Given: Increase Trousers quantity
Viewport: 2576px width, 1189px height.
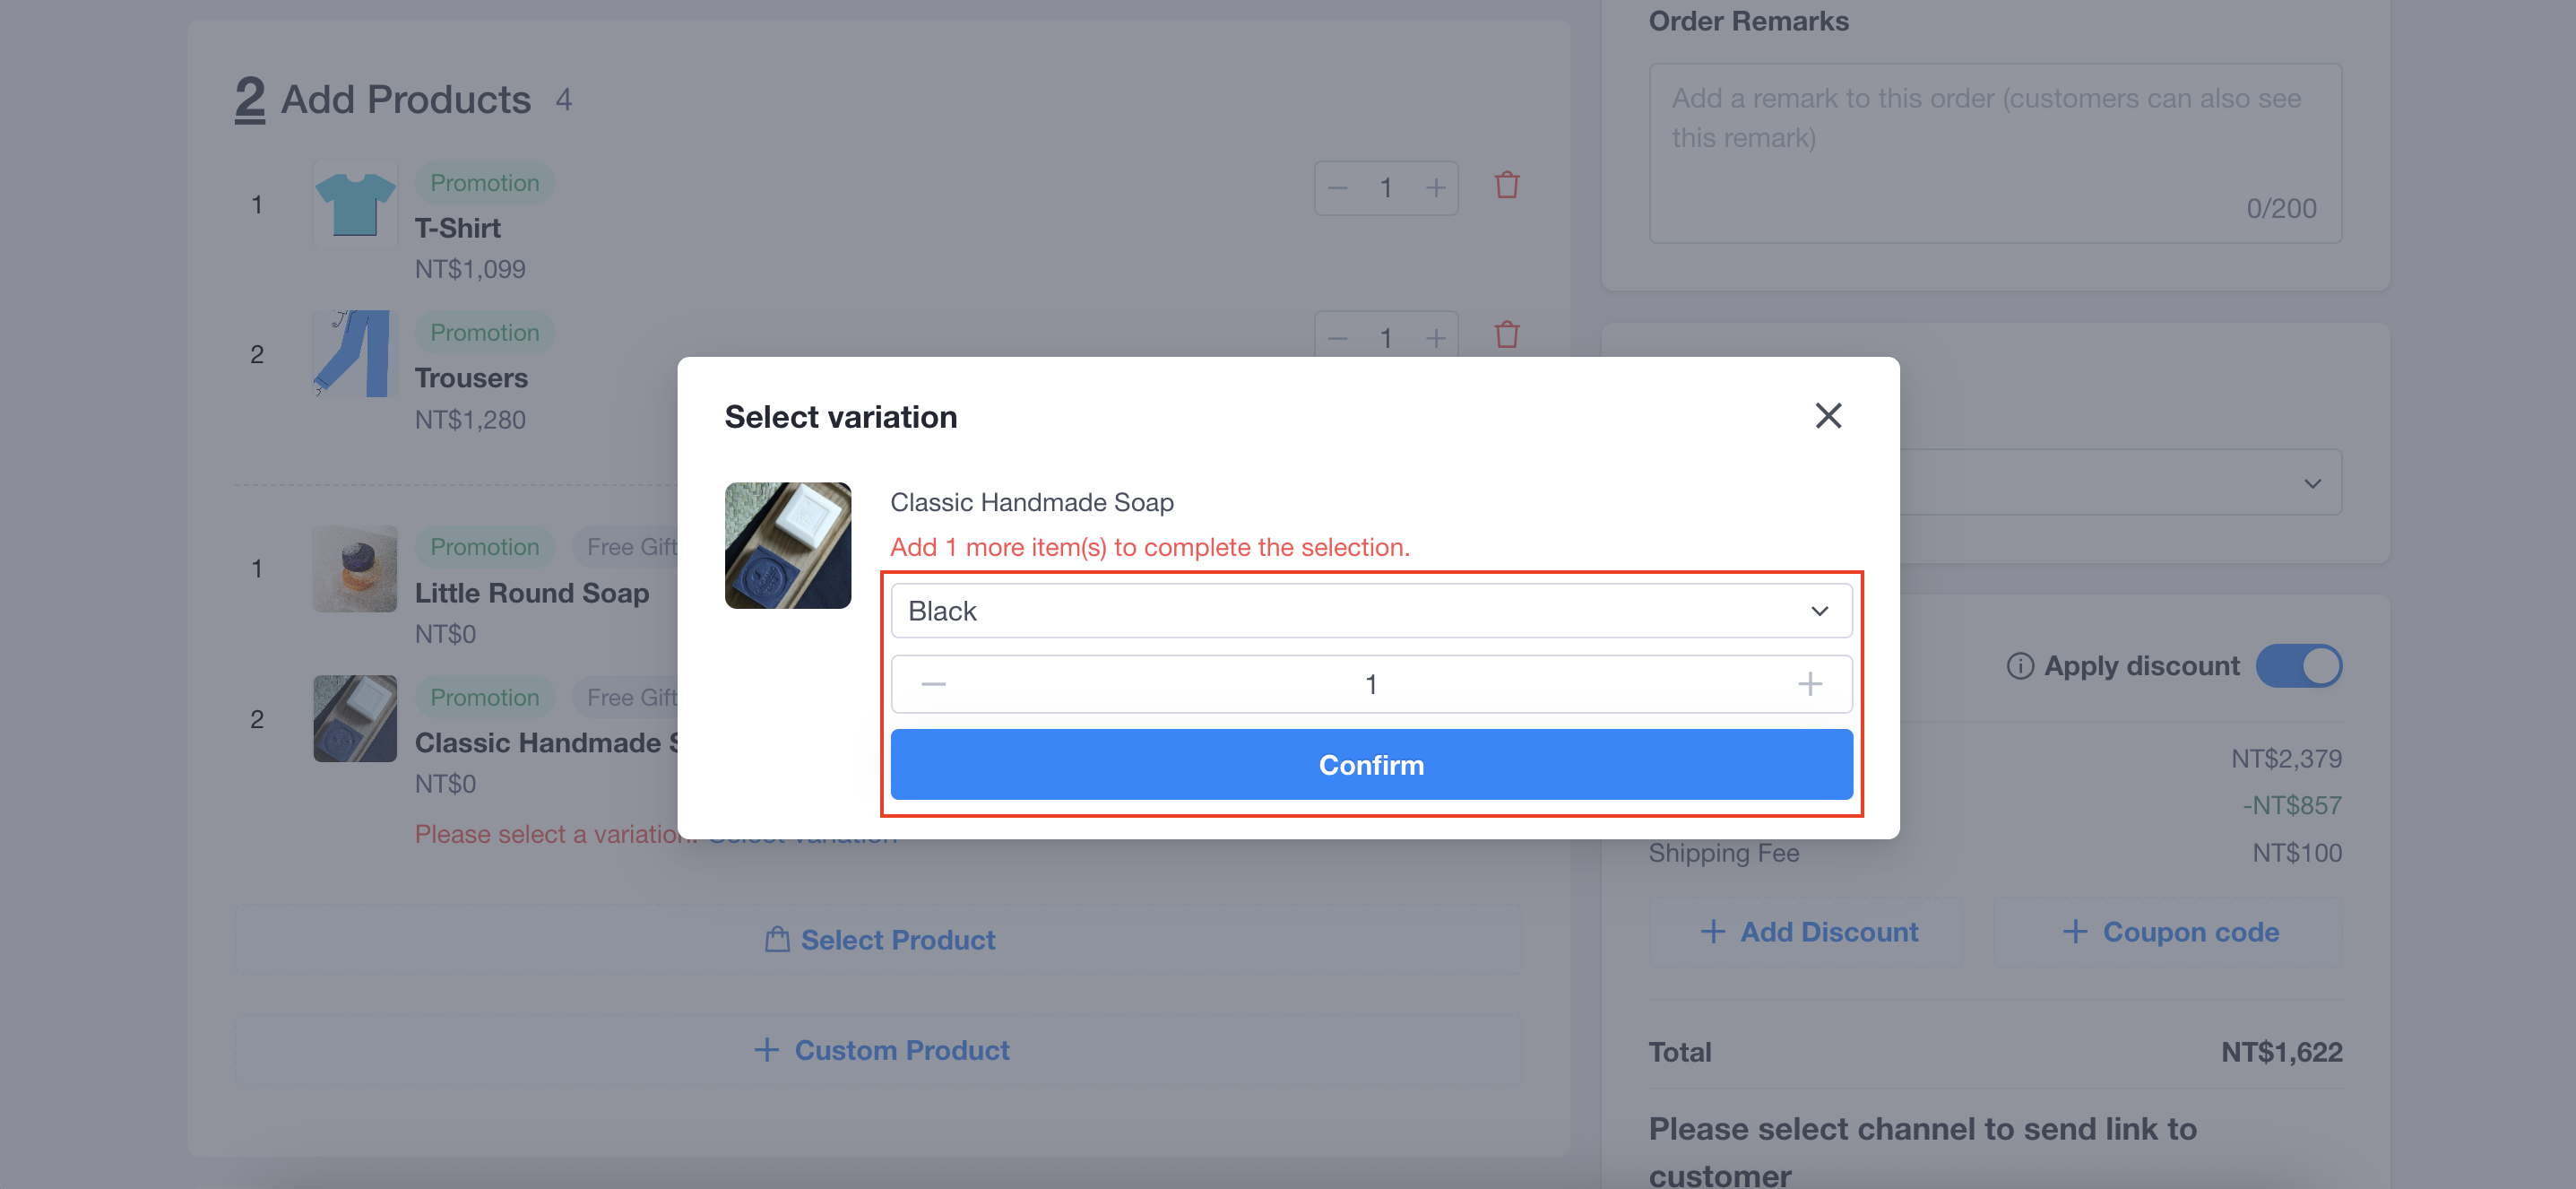Looking at the screenshot, I should [x=1435, y=339].
